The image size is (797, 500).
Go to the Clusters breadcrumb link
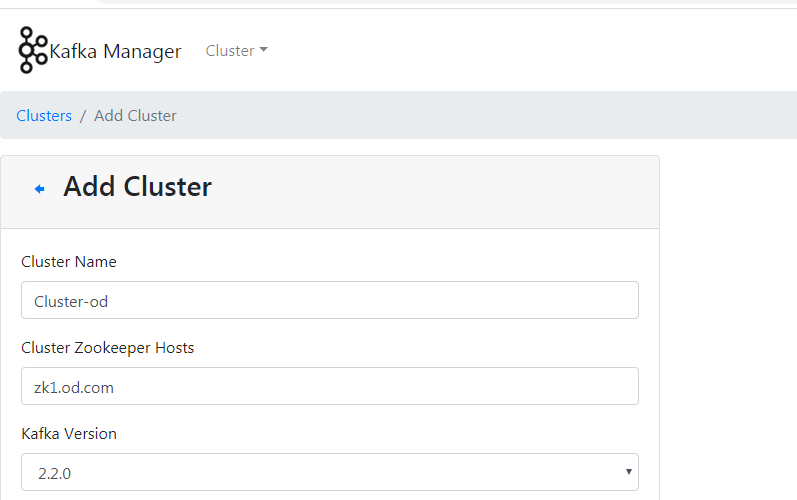pyautogui.click(x=44, y=115)
